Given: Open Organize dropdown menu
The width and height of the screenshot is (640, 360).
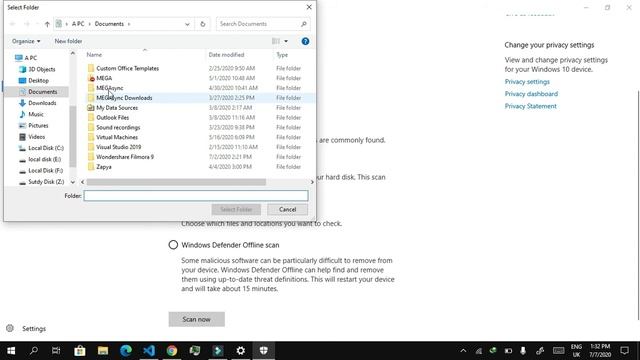Looking at the screenshot, I should pyautogui.click(x=26, y=41).
